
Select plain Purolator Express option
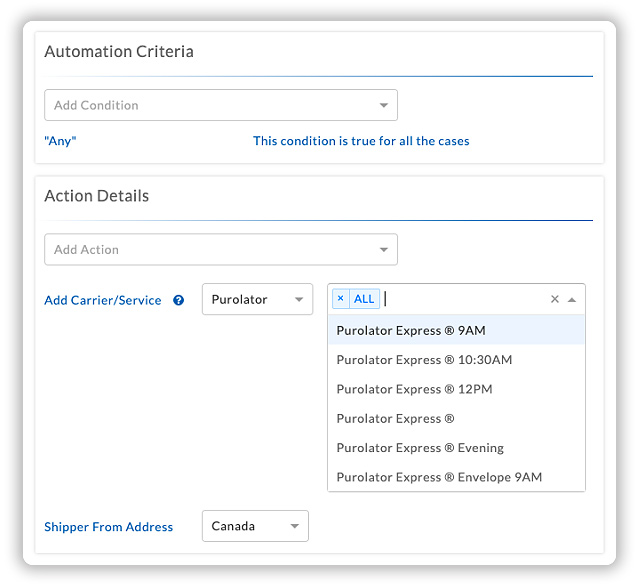tap(456, 418)
